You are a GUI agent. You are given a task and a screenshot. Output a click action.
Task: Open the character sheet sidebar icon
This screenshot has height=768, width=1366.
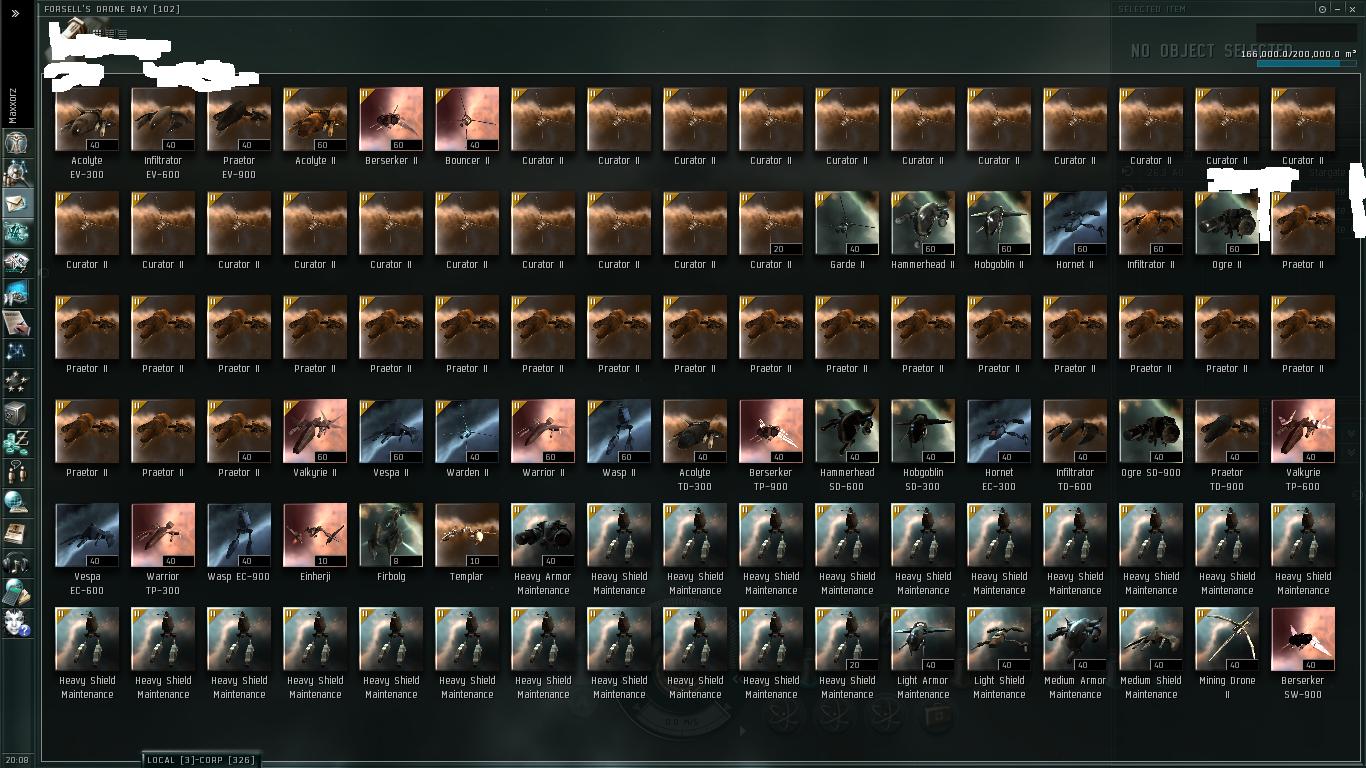15,142
